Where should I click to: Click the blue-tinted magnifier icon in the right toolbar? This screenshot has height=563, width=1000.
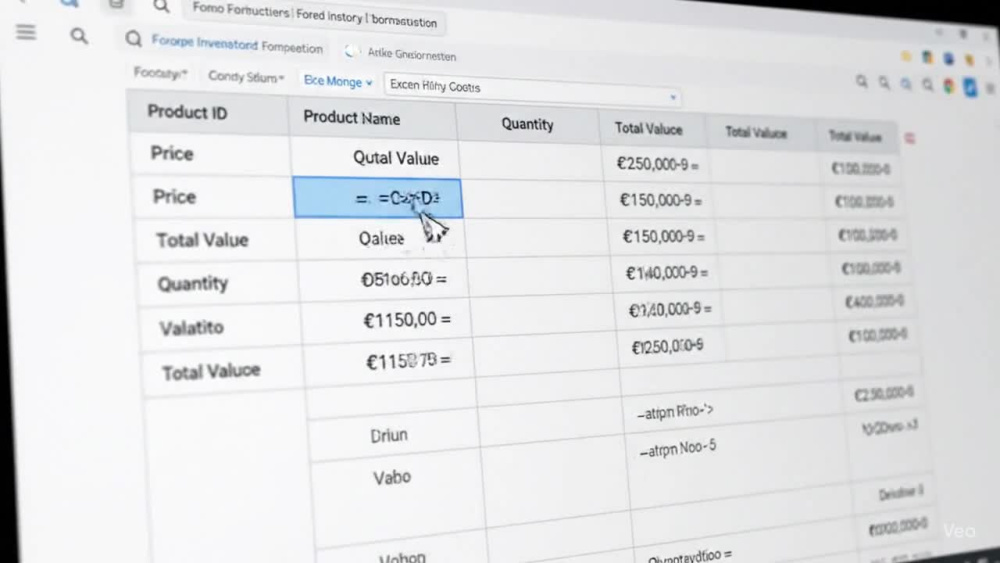tap(906, 84)
